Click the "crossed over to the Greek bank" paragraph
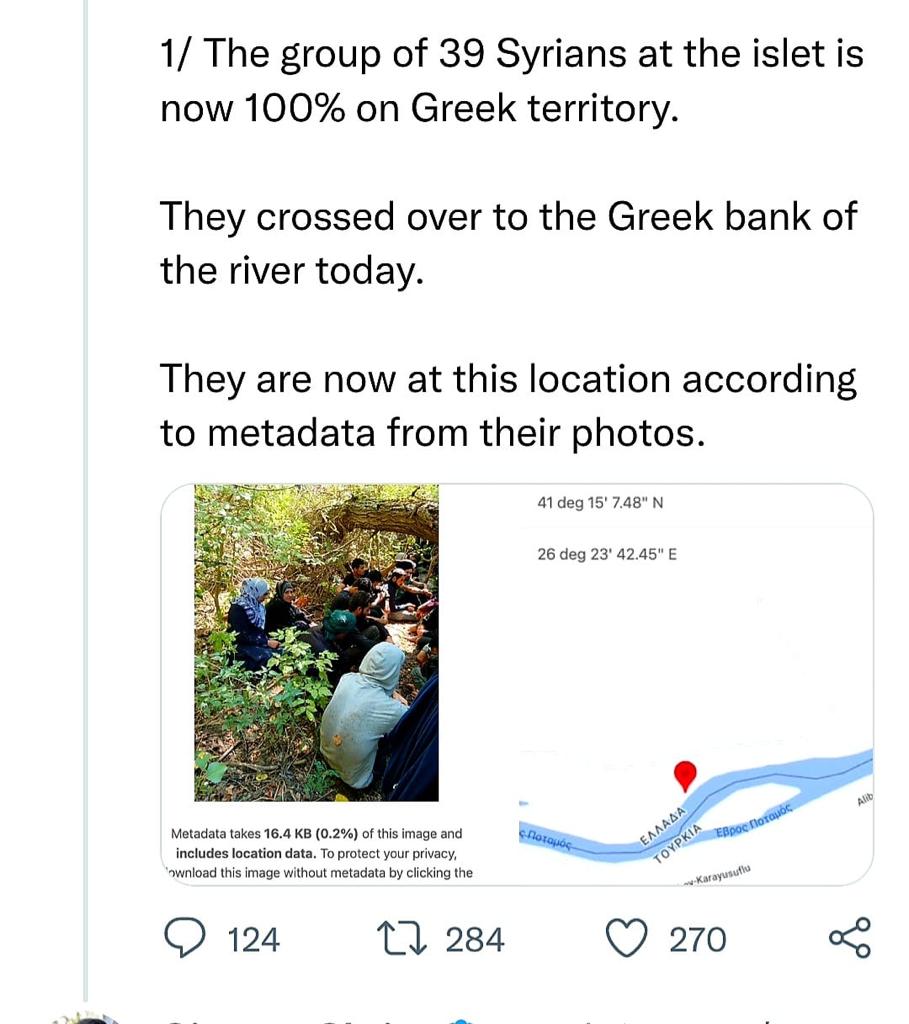The height and width of the screenshot is (1024, 909). click(508, 243)
